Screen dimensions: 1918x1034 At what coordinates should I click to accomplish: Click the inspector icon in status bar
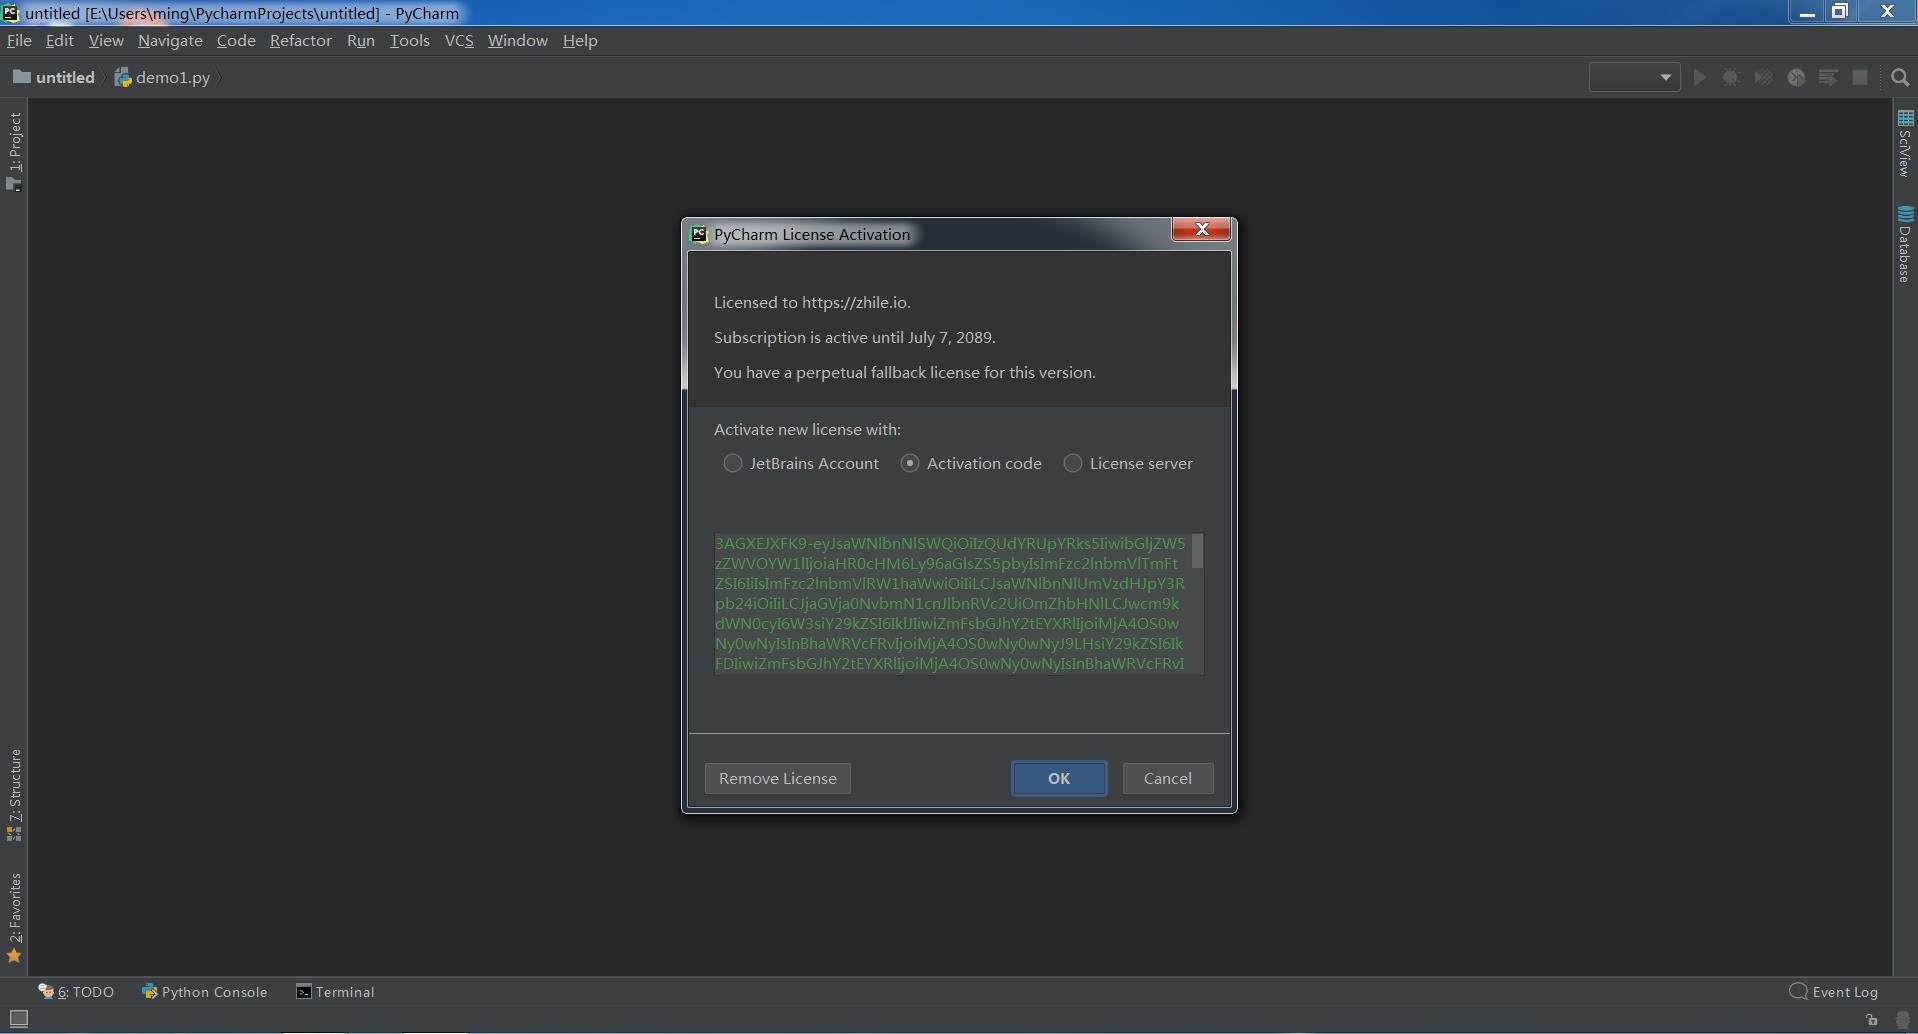1903,1020
